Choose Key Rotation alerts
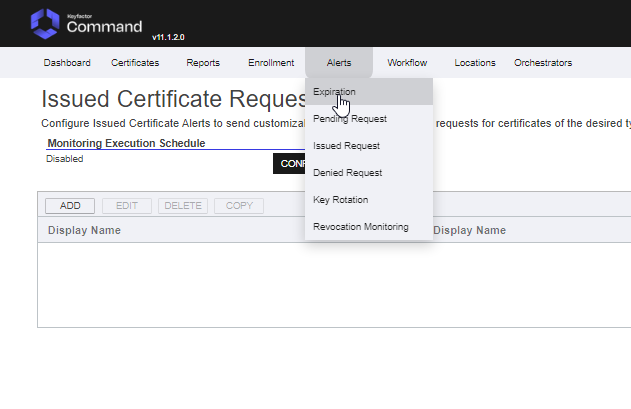This screenshot has height=409, width=631. (340, 200)
